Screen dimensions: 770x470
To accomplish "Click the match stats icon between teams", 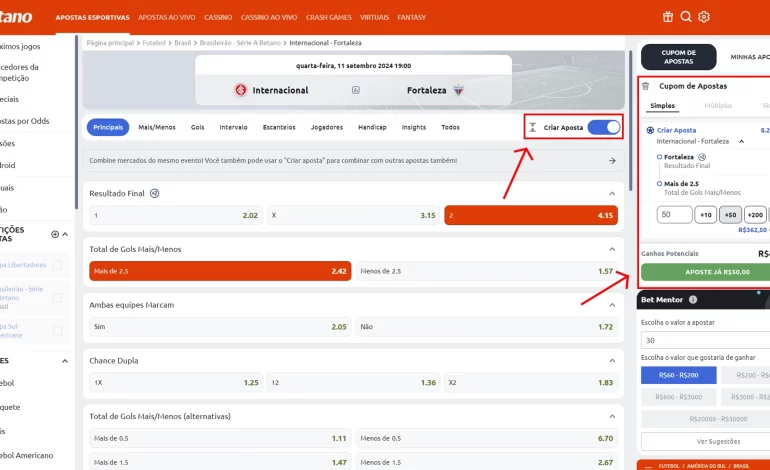I will coord(356,90).
